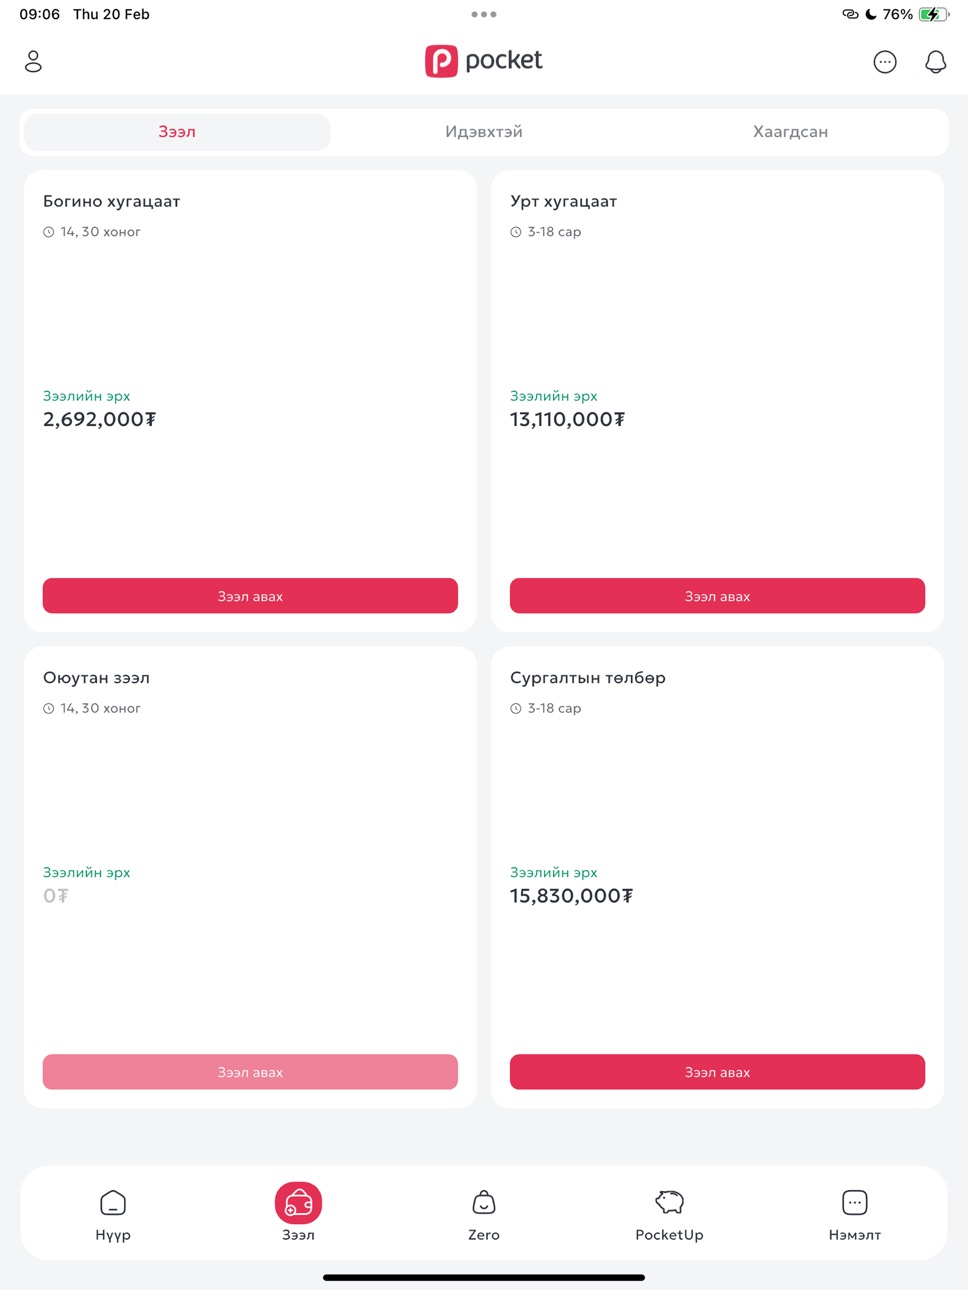Tap the faded Зээл авах under Оюутан зээл
The height and width of the screenshot is (1290, 968).
(250, 1072)
